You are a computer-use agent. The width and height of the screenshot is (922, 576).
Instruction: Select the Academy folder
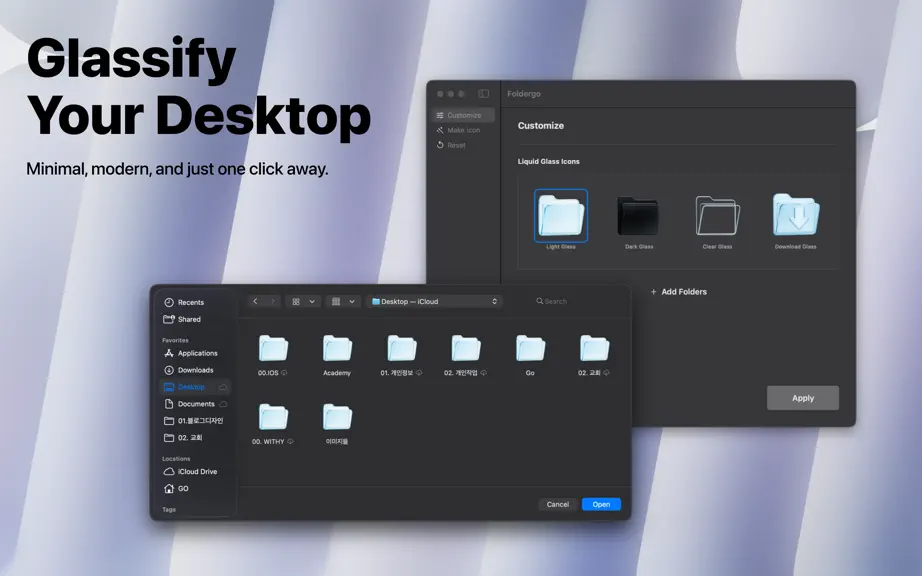coord(337,354)
